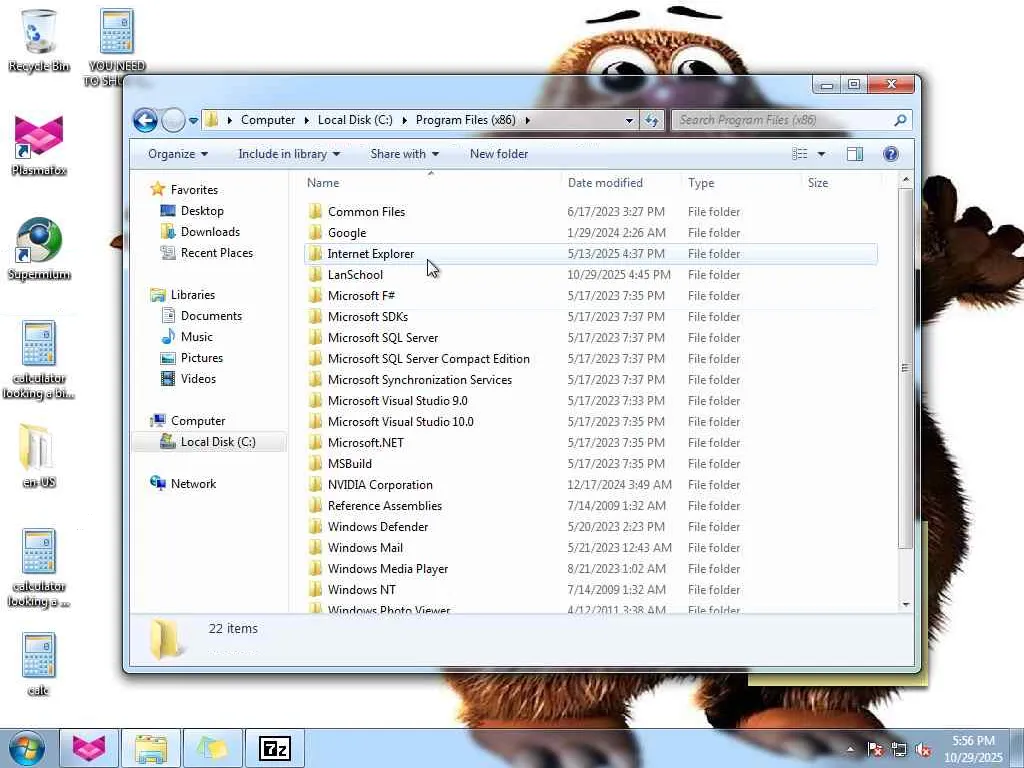
Task: Select the en-US folder on desktop
Action: [39, 456]
